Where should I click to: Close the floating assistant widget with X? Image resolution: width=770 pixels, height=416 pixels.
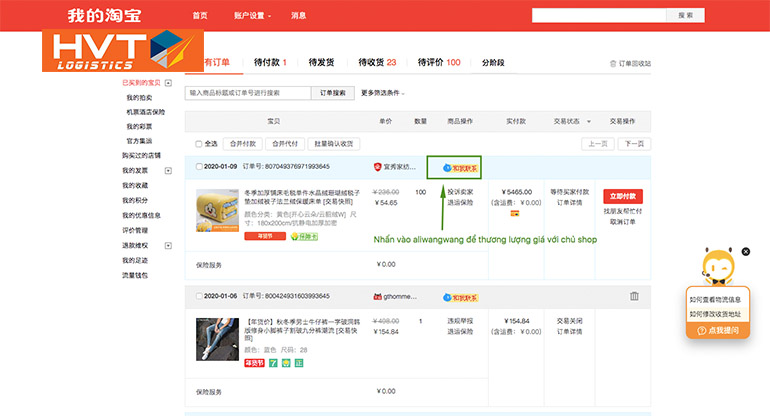click(x=745, y=251)
